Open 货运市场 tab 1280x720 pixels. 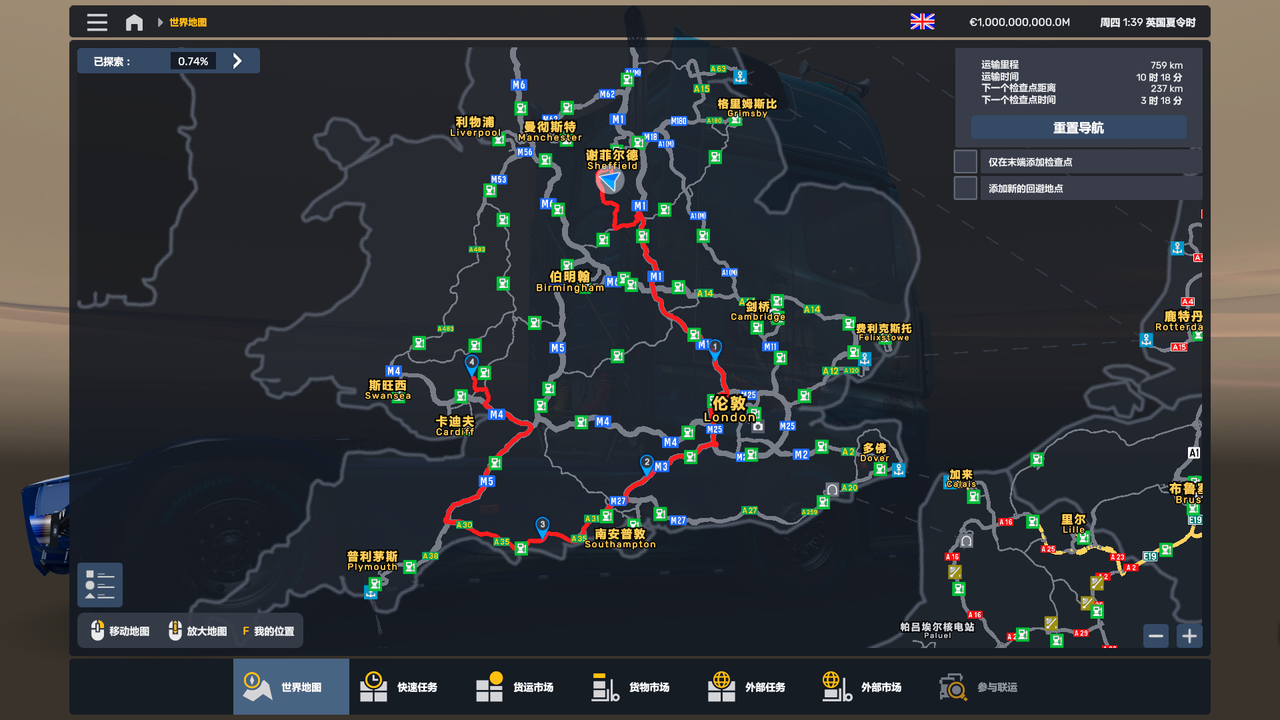522,687
